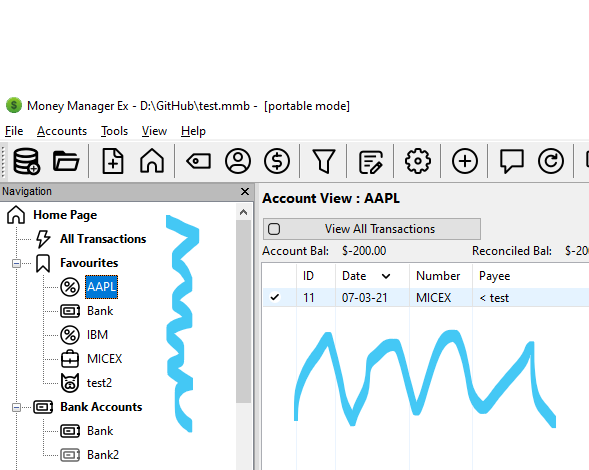589x470 pixels.
Task: Collapse the Bank Accounts tree node
Action: (16, 407)
